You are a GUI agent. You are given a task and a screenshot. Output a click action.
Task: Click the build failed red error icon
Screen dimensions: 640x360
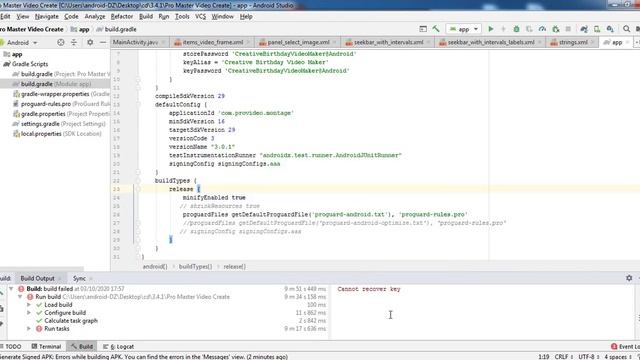(x=21, y=289)
